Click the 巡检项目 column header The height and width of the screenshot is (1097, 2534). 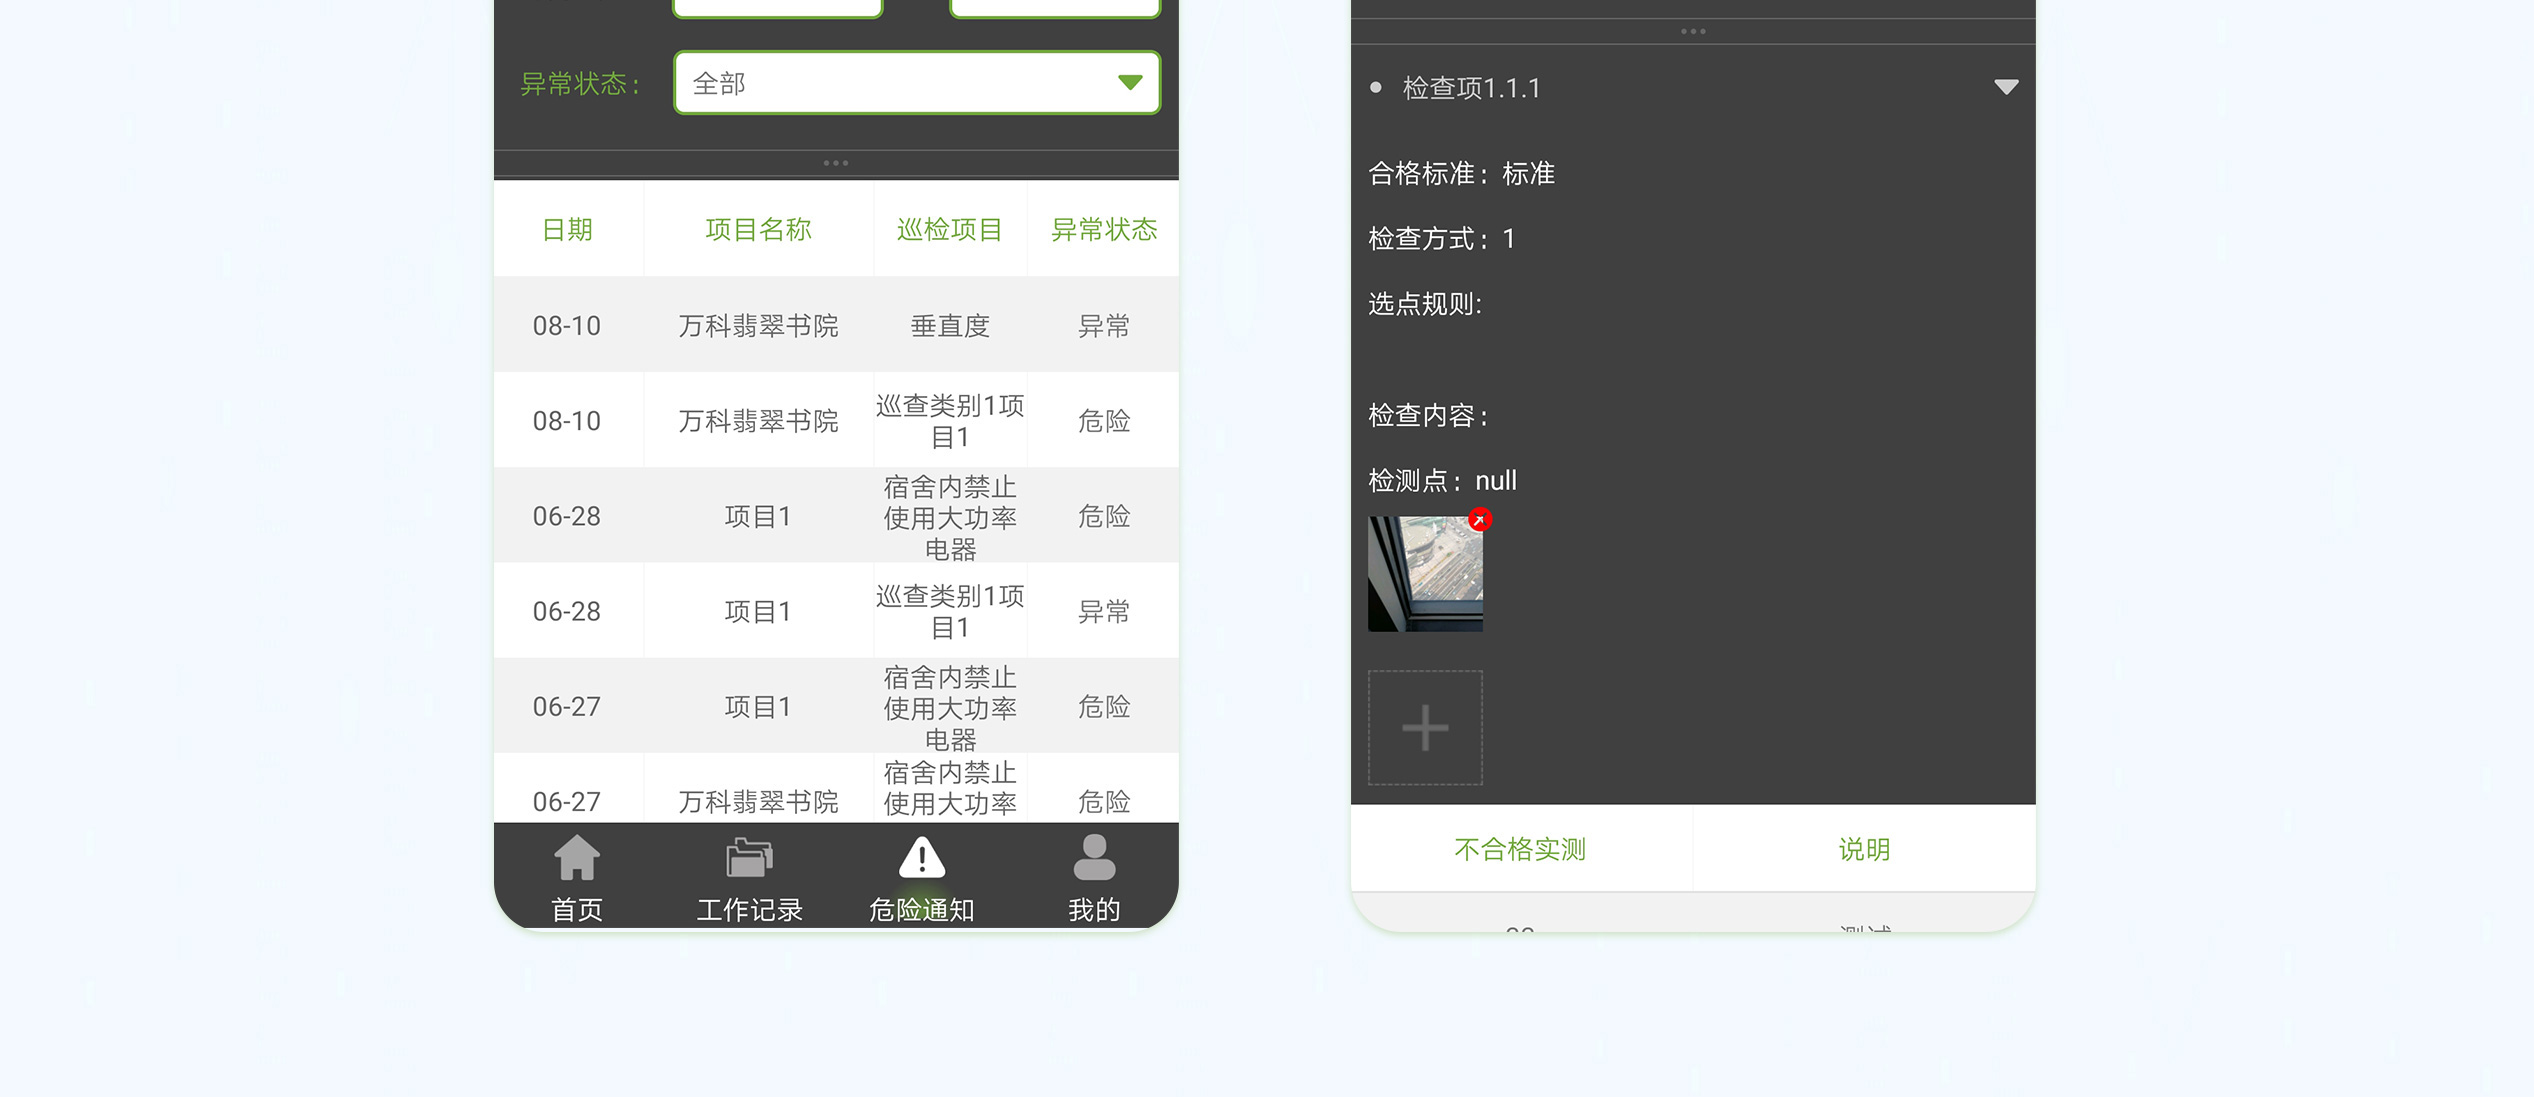[949, 230]
